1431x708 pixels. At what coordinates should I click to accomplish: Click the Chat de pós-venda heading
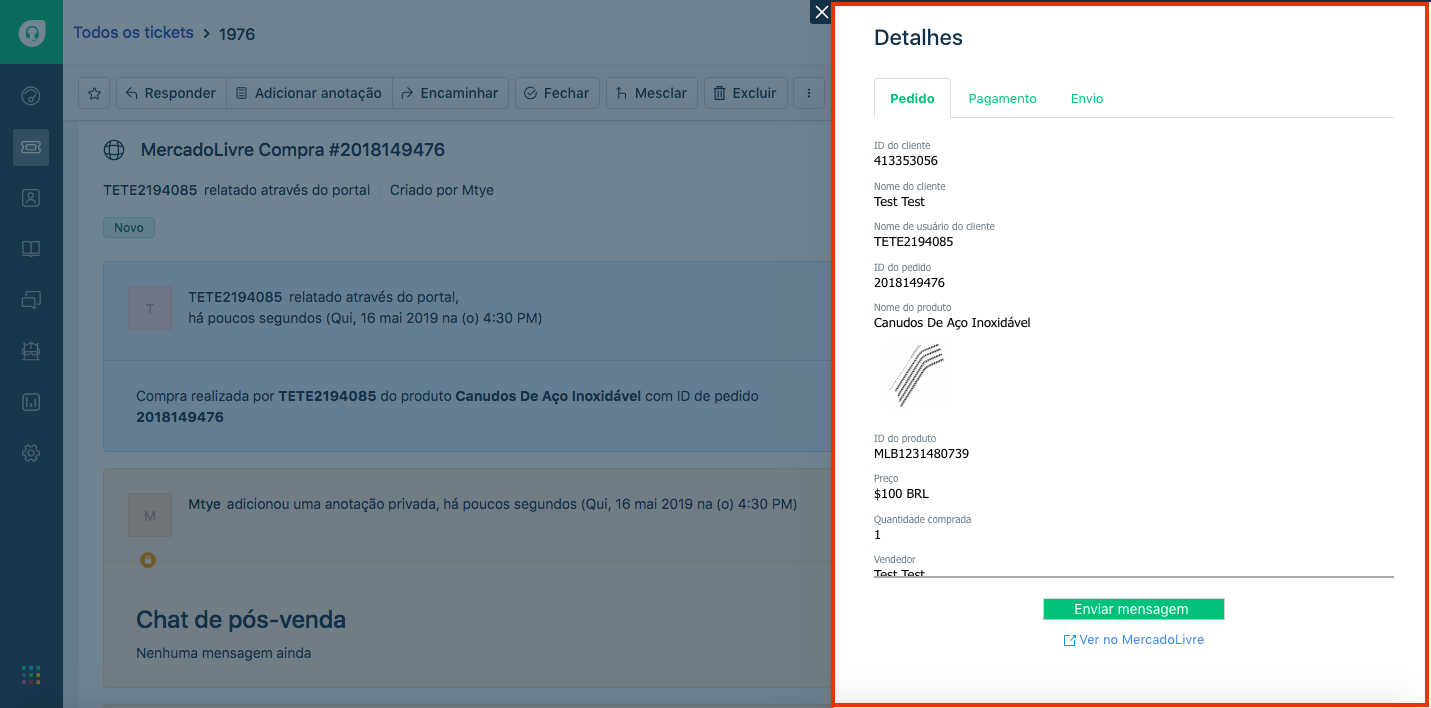click(241, 620)
